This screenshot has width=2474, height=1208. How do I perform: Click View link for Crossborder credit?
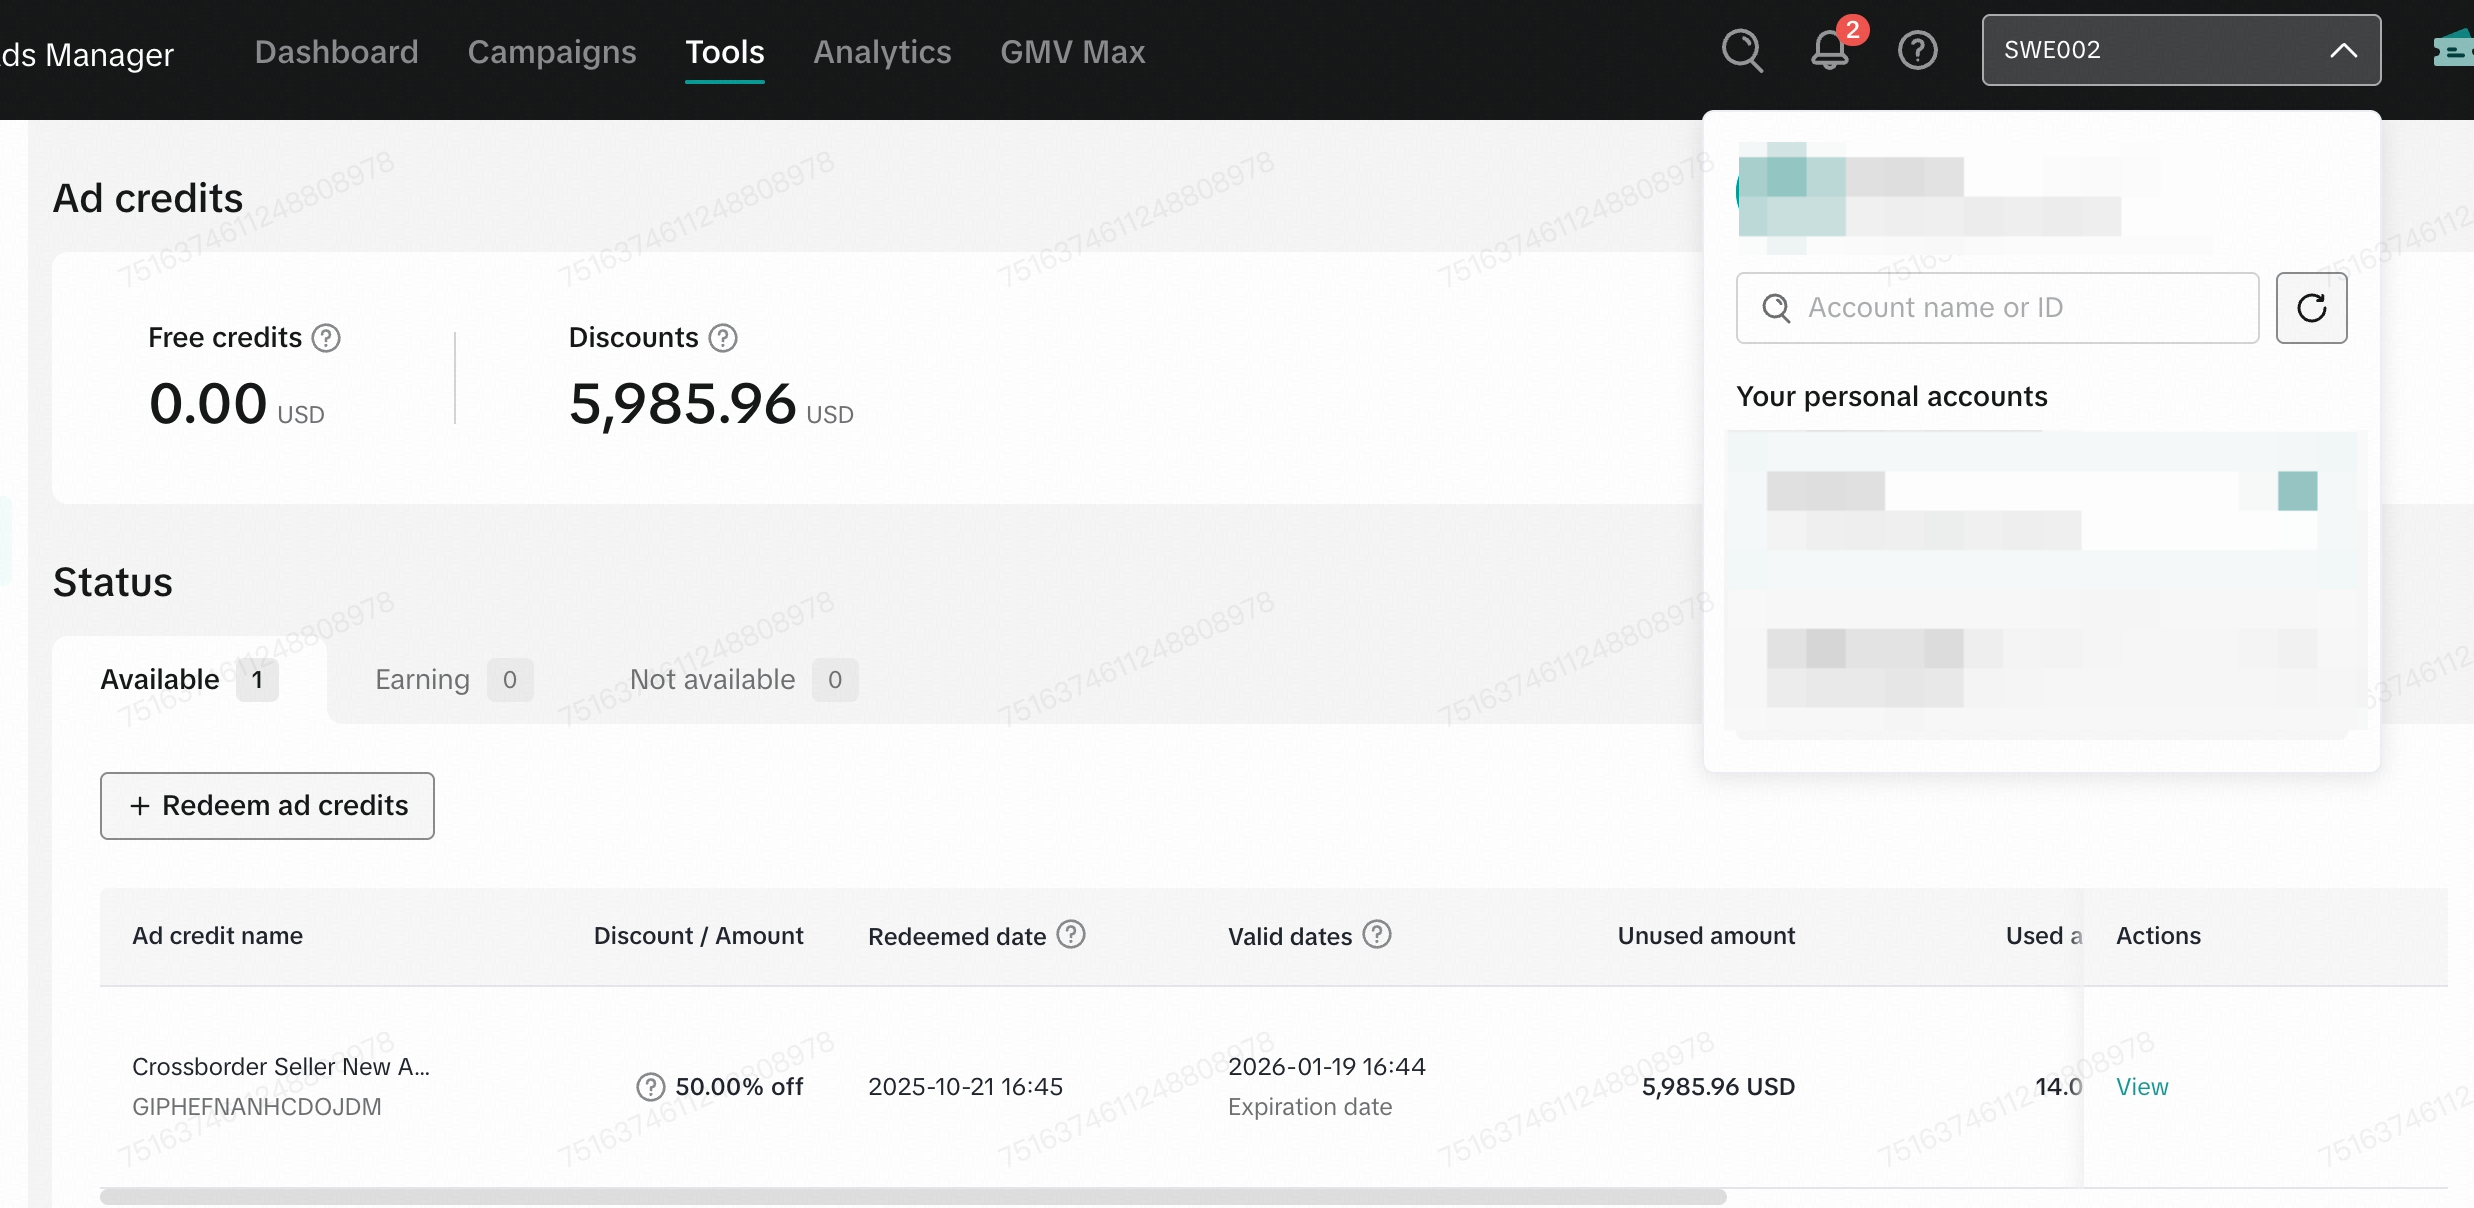coord(2142,1087)
